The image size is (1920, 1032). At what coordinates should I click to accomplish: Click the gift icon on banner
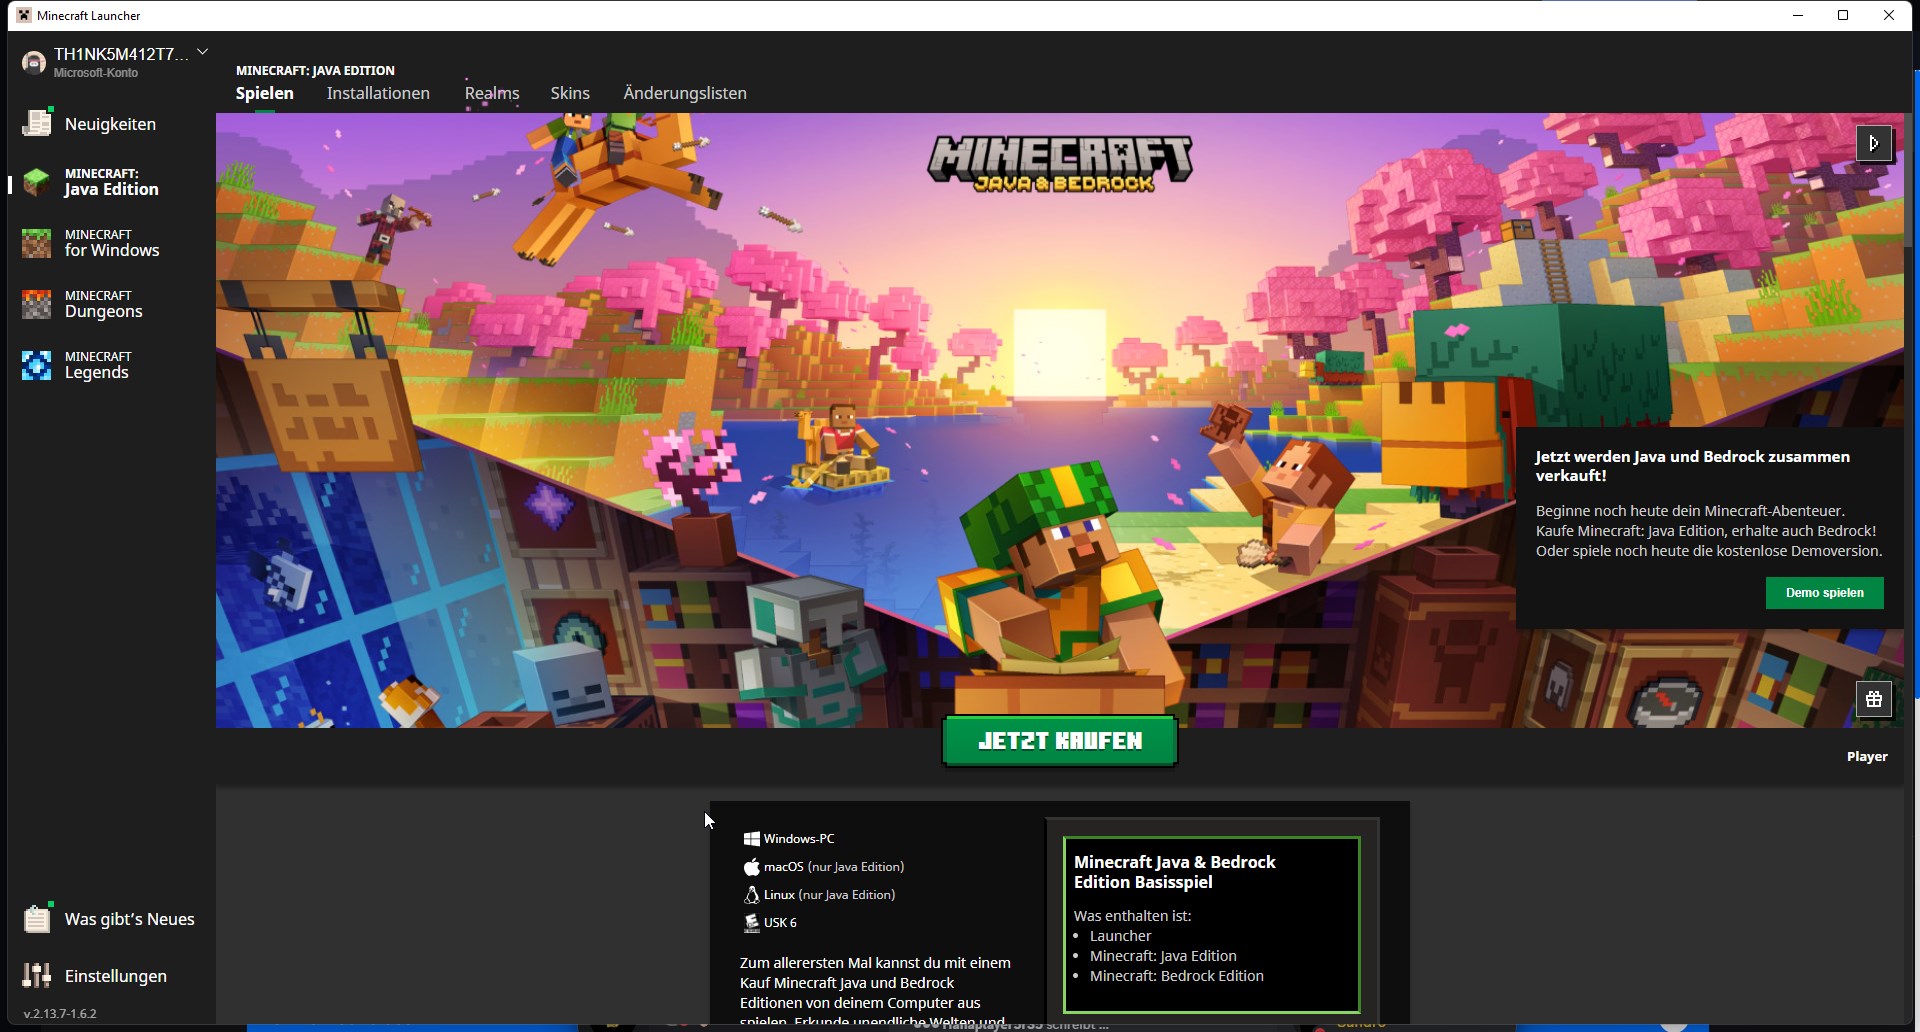coord(1873,700)
